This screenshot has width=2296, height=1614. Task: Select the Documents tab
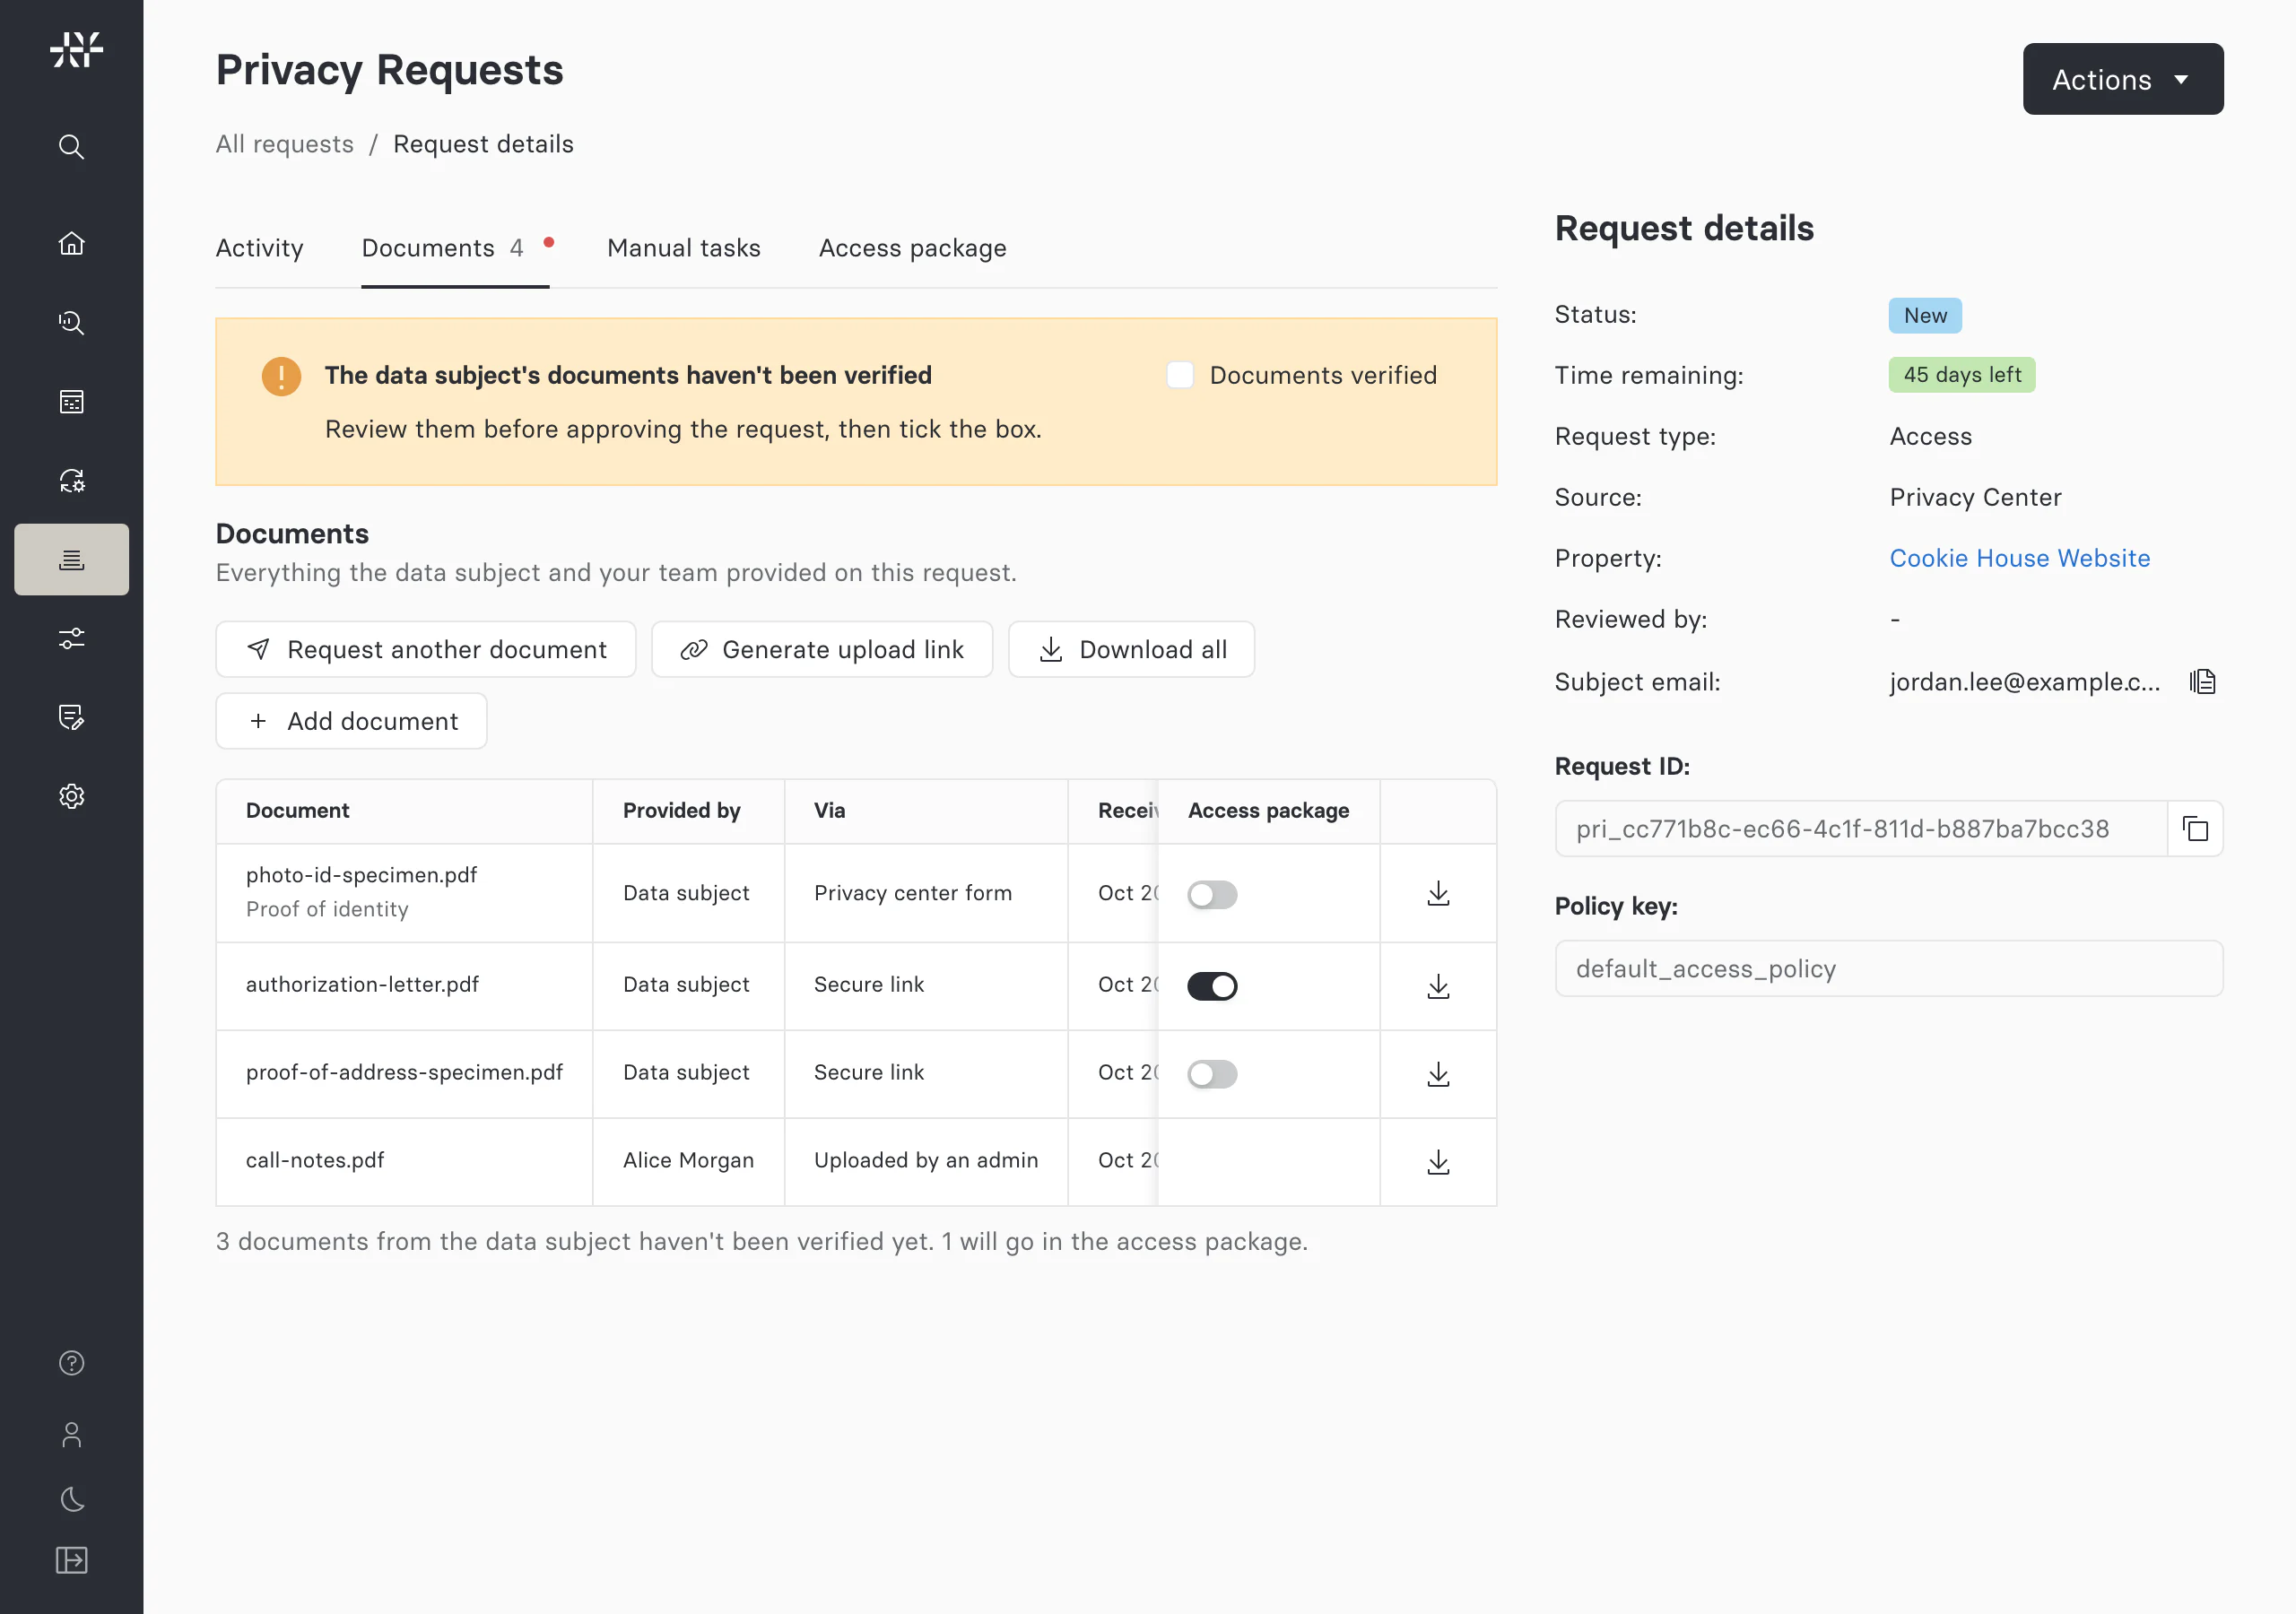pos(455,248)
